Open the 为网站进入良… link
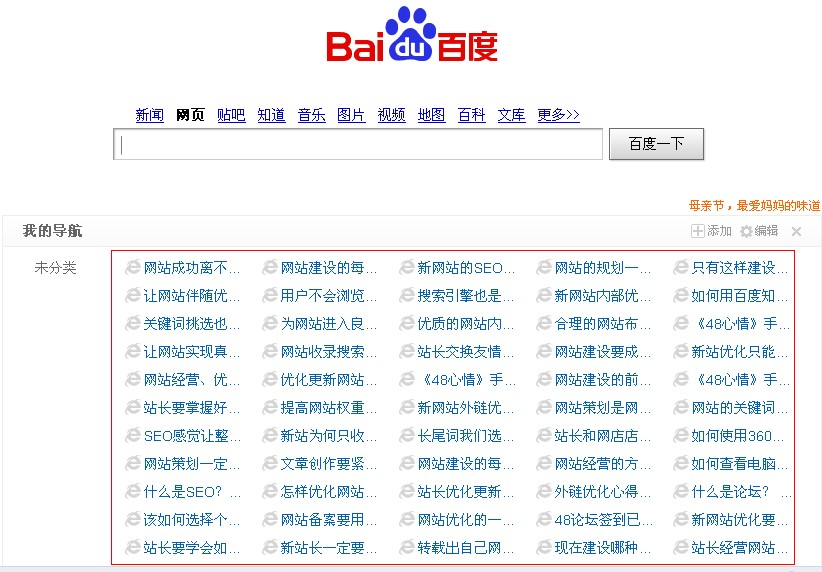 (x=329, y=323)
